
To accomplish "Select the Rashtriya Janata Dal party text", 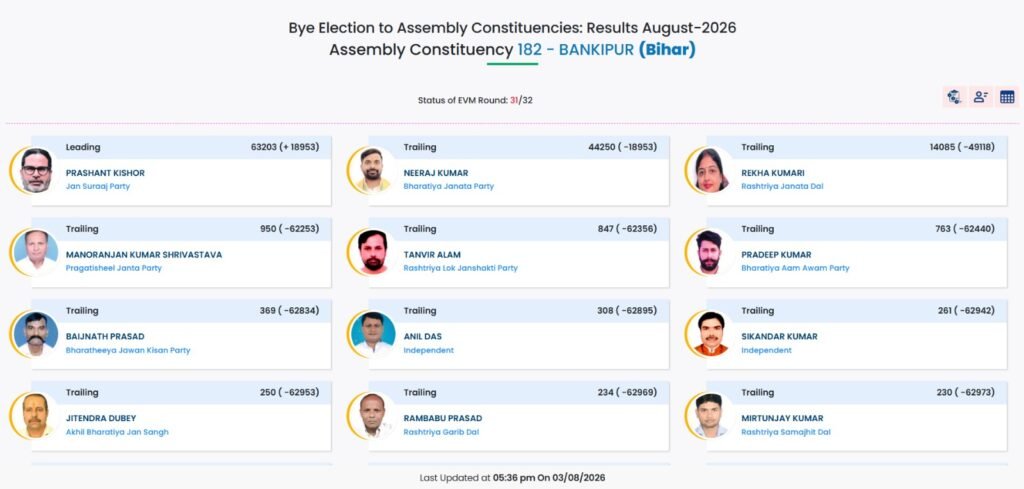I will [x=782, y=187].
